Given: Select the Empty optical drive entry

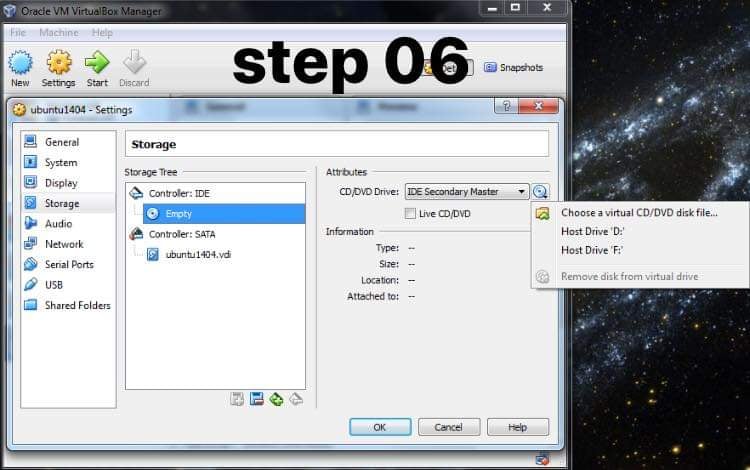Looking at the screenshot, I should coord(224,214).
